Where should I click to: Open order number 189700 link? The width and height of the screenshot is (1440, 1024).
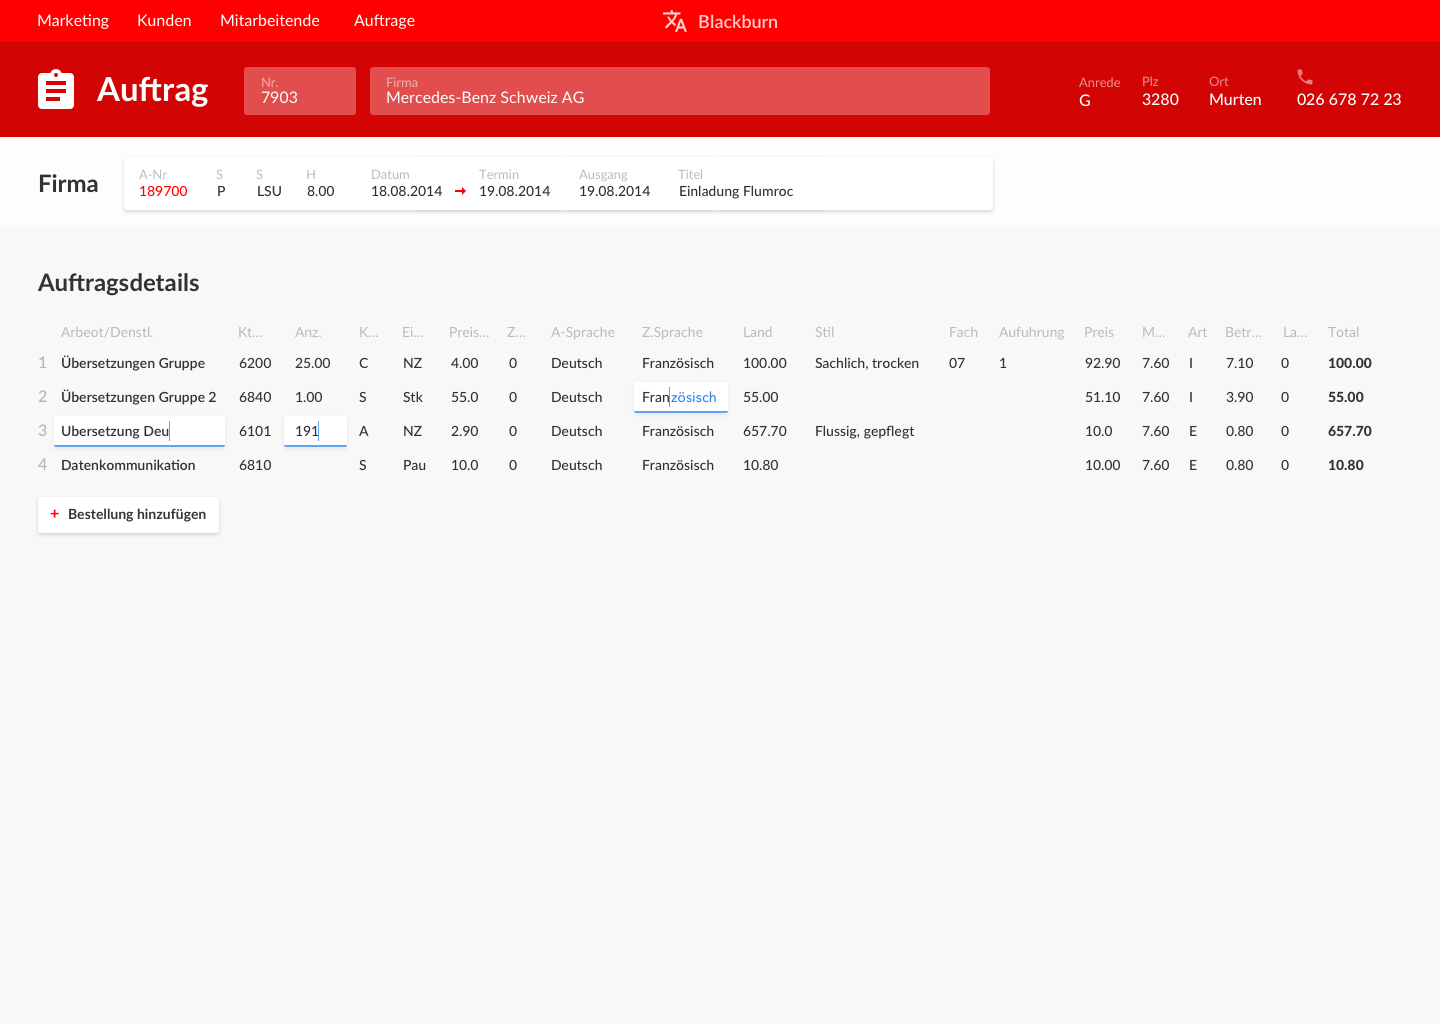coord(163,191)
